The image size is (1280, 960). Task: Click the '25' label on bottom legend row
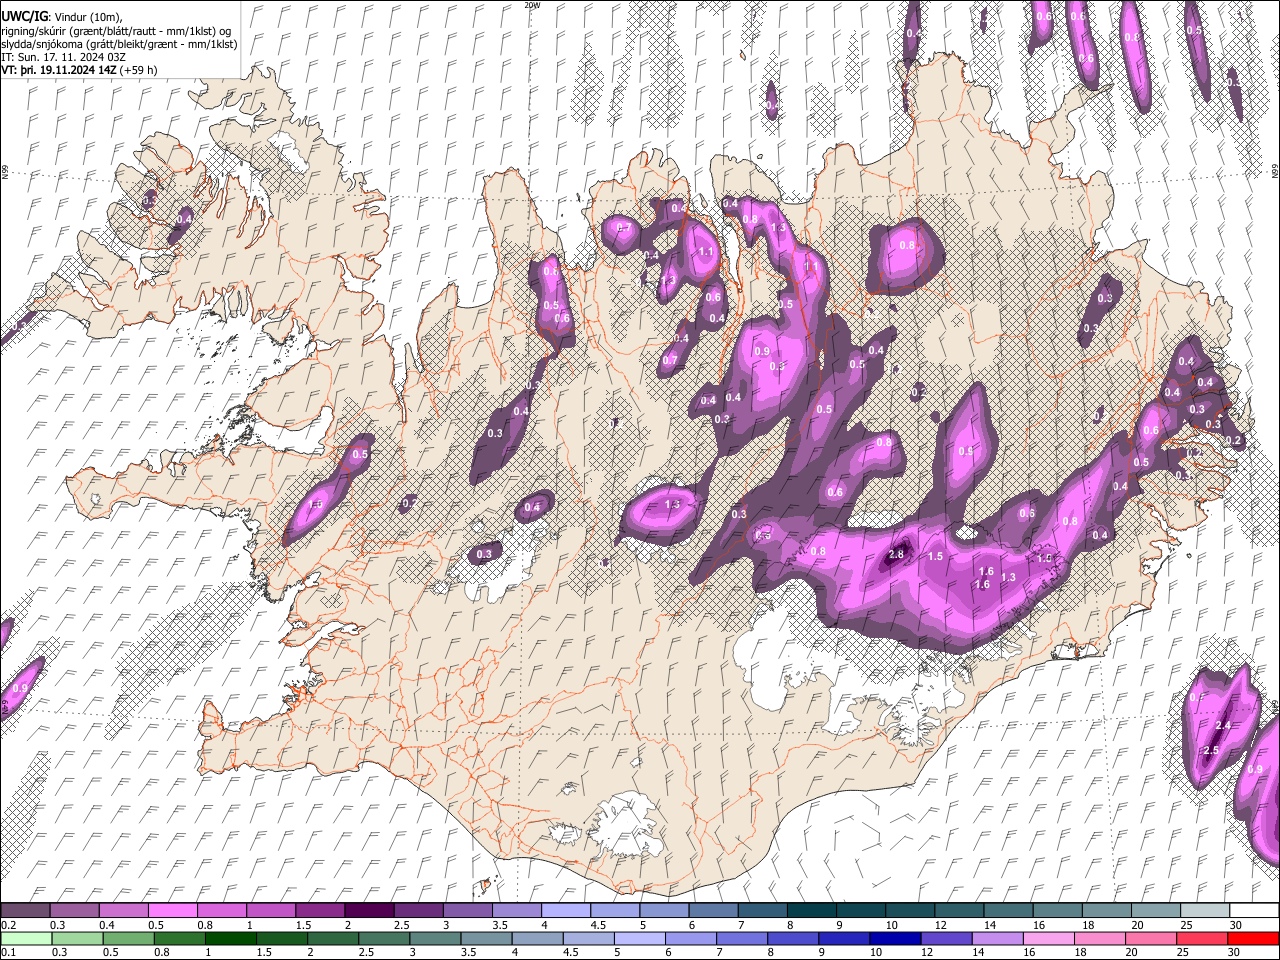tap(1185, 953)
